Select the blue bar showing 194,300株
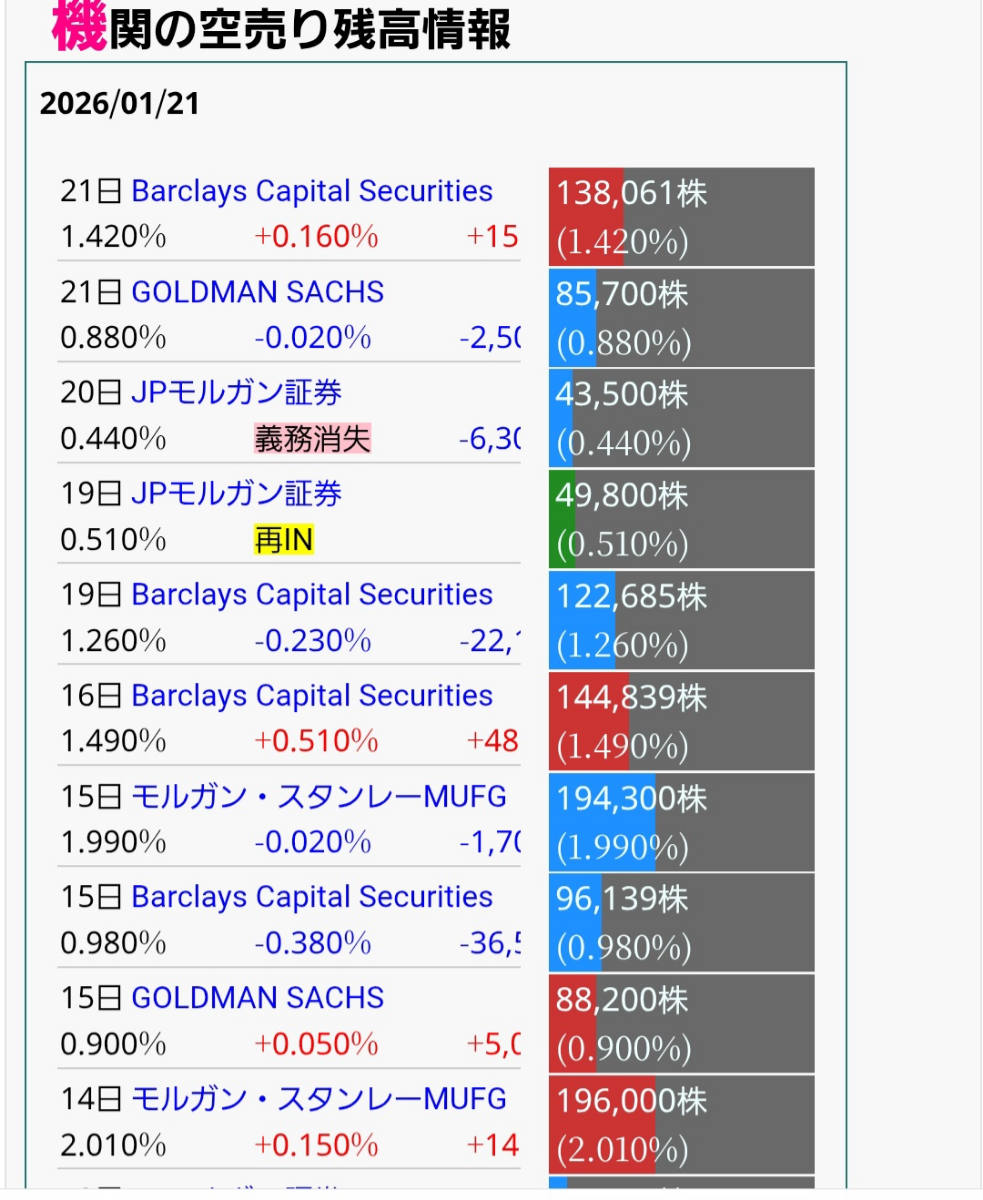 pyautogui.click(x=602, y=821)
